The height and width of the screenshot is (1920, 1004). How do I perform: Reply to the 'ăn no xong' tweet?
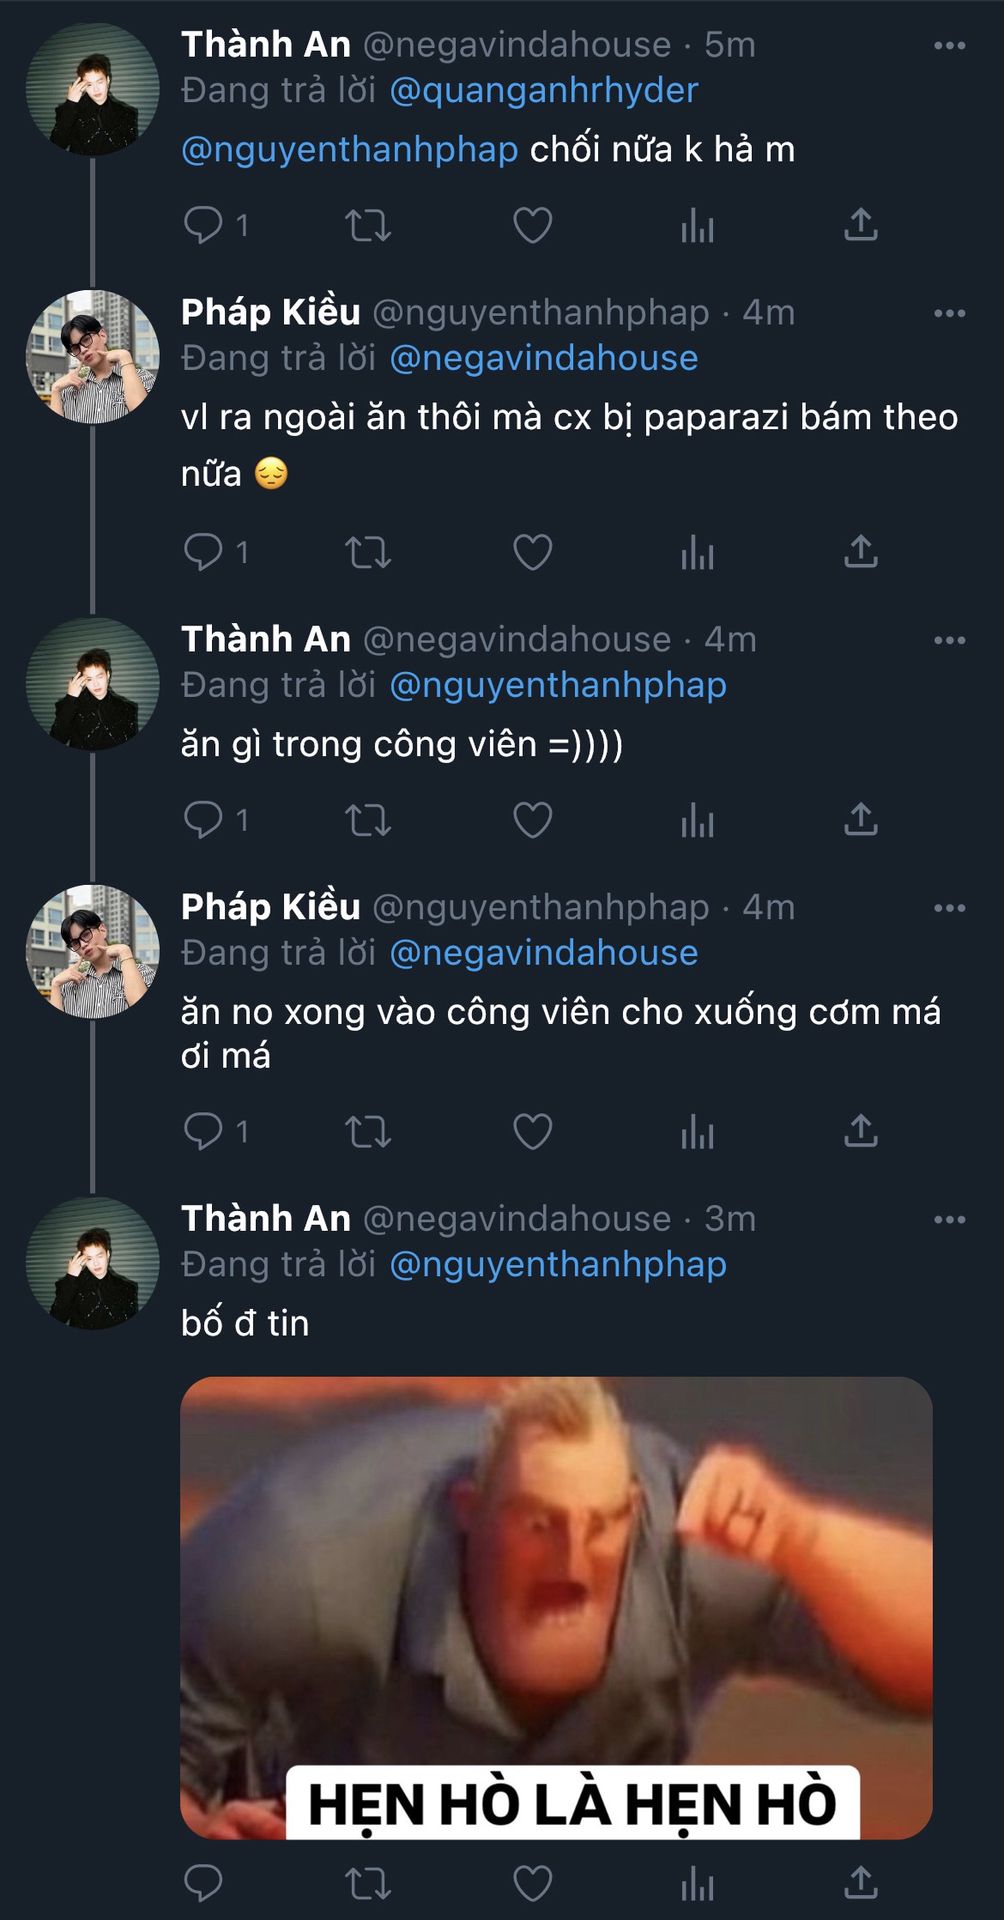(x=204, y=1132)
